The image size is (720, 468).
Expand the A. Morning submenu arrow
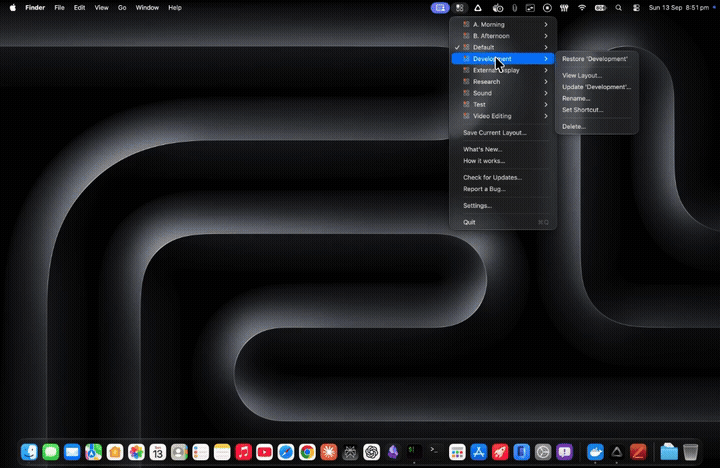(x=546, y=24)
